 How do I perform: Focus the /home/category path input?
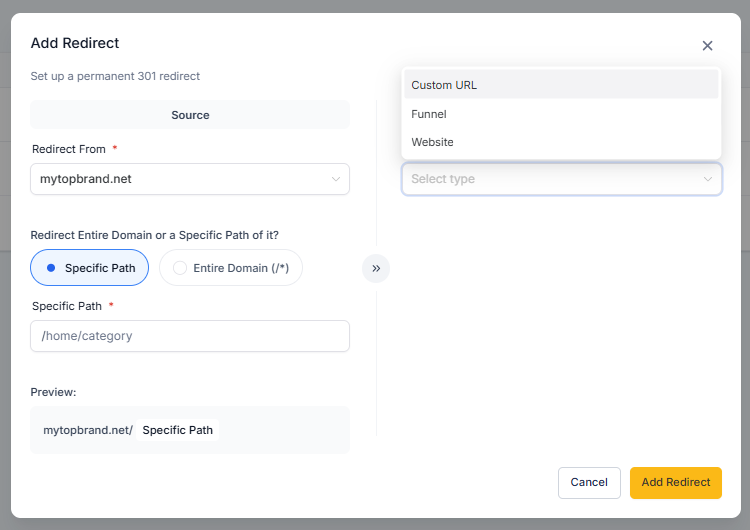pyautogui.click(x=190, y=336)
